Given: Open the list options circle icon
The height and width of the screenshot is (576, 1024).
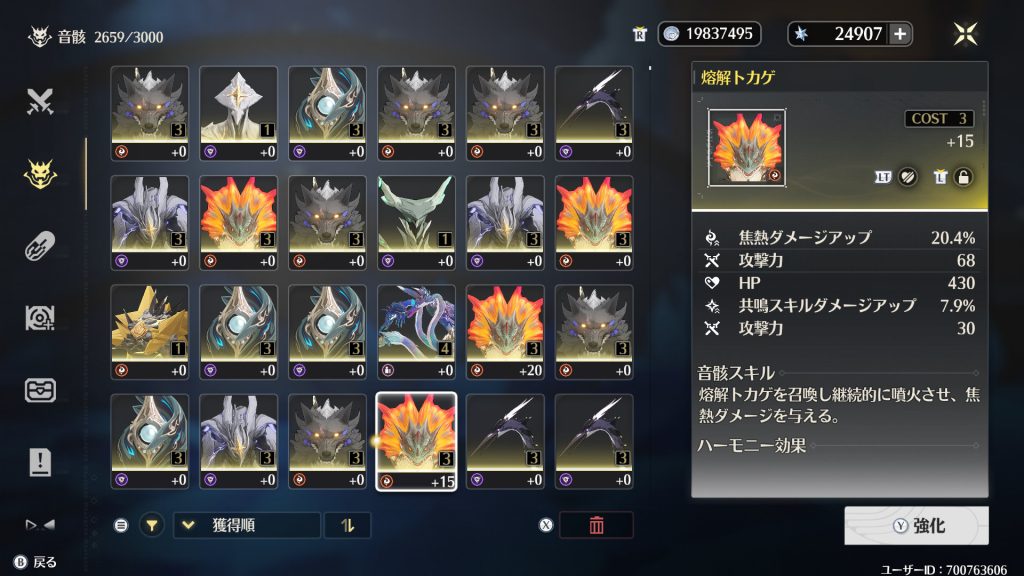Looking at the screenshot, I should 121,525.
